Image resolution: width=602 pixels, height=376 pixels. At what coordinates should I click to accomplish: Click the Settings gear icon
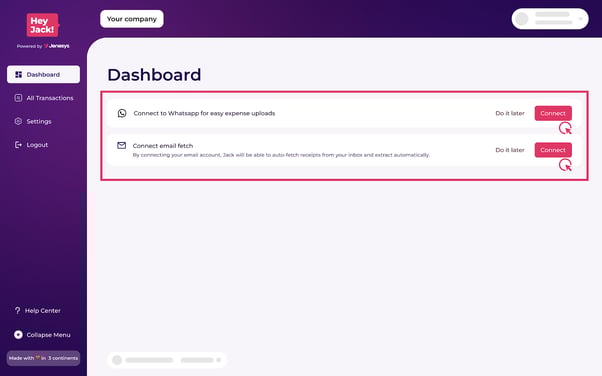point(18,121)
